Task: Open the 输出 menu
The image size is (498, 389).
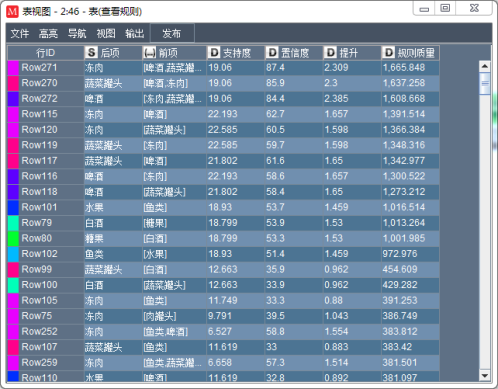Action: (x=134, y=33)
